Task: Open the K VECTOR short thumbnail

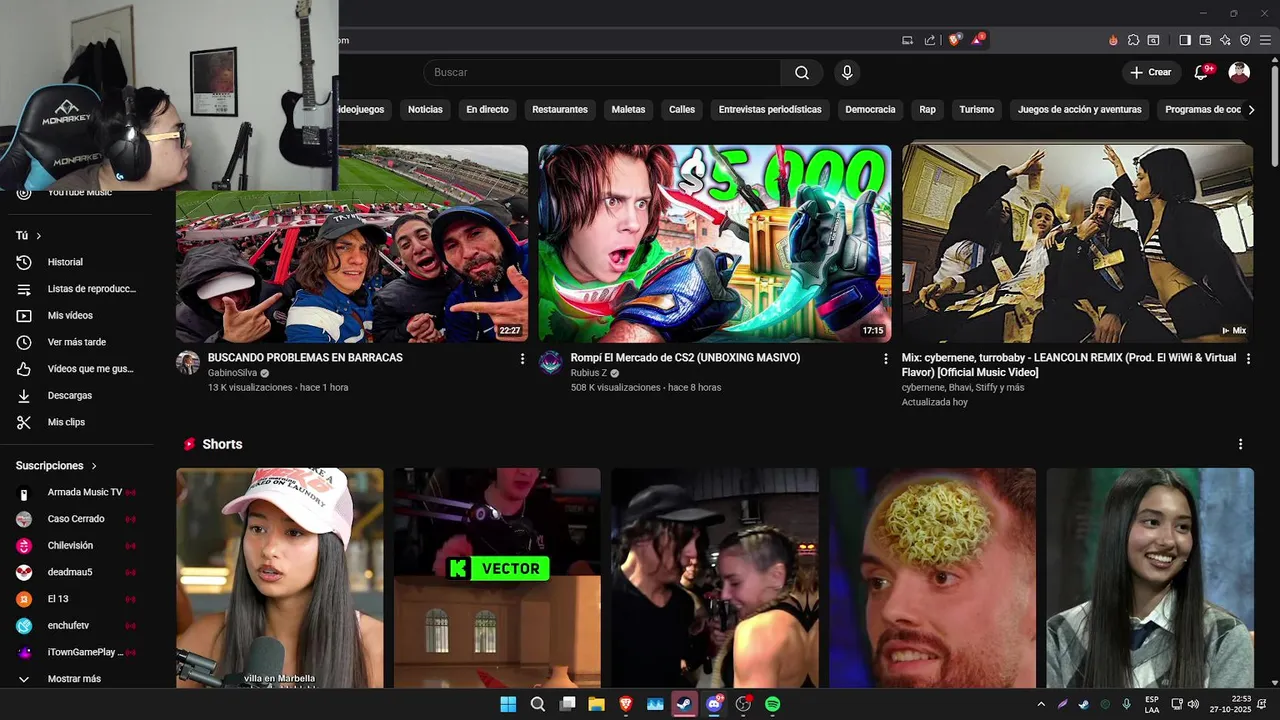Action: pos(497,578)
